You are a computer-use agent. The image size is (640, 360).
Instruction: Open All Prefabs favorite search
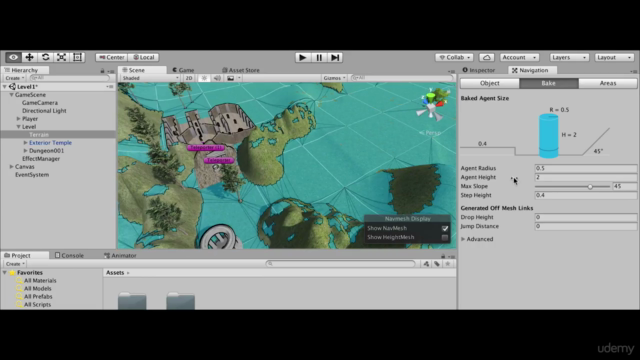pyautogui.click(x=38, y=296)
